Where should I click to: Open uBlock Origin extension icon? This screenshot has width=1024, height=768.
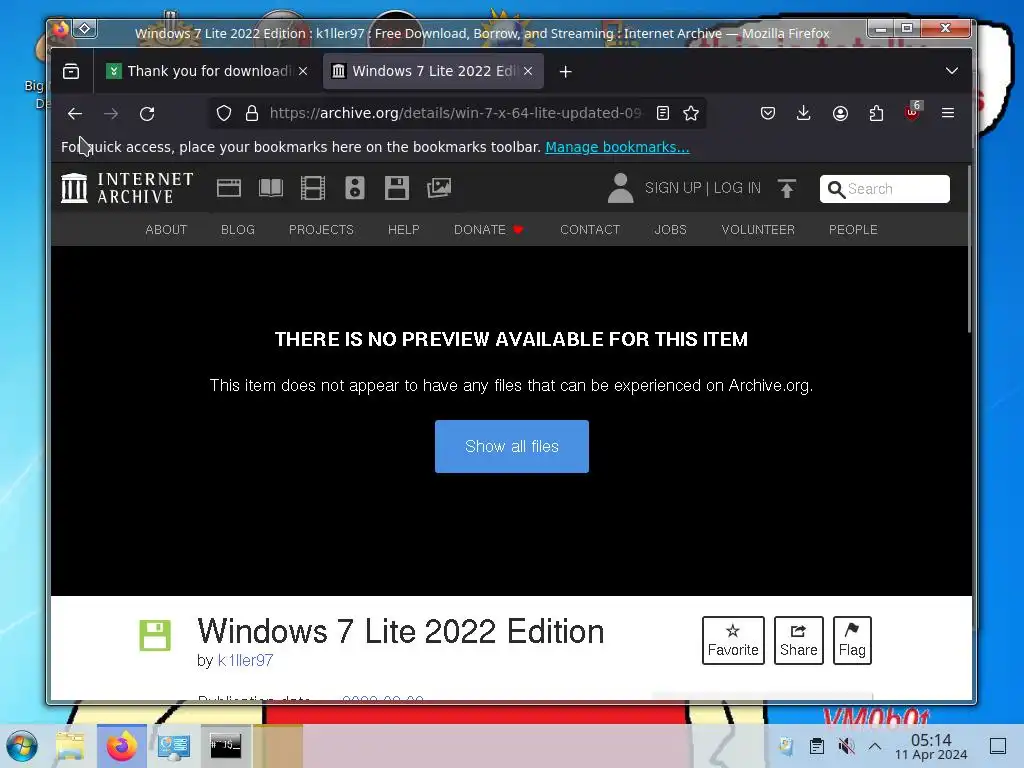pyautogui.click(x=913, y=112)
